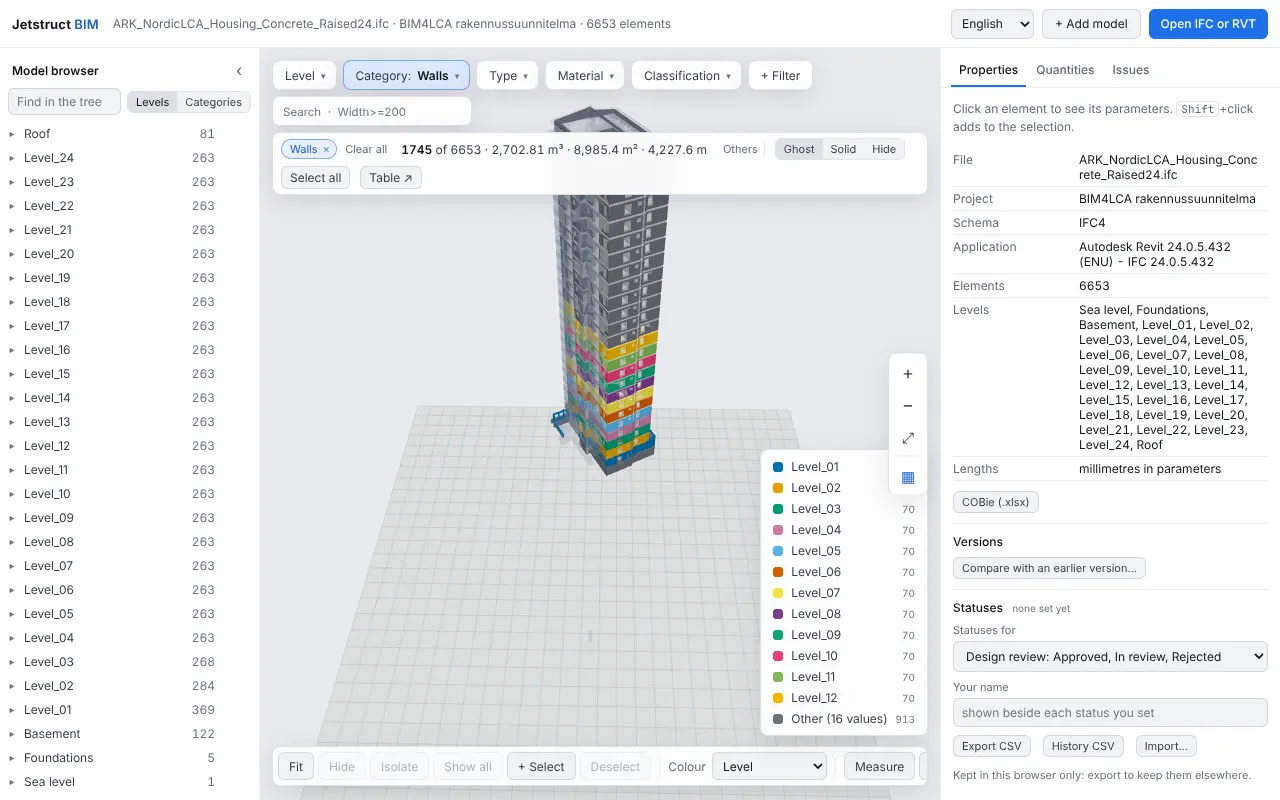This screenshot has height=800, width=1280.
Task: Open the Type filter dropdown
Action: pyautogui.click(x=508, y=76)
